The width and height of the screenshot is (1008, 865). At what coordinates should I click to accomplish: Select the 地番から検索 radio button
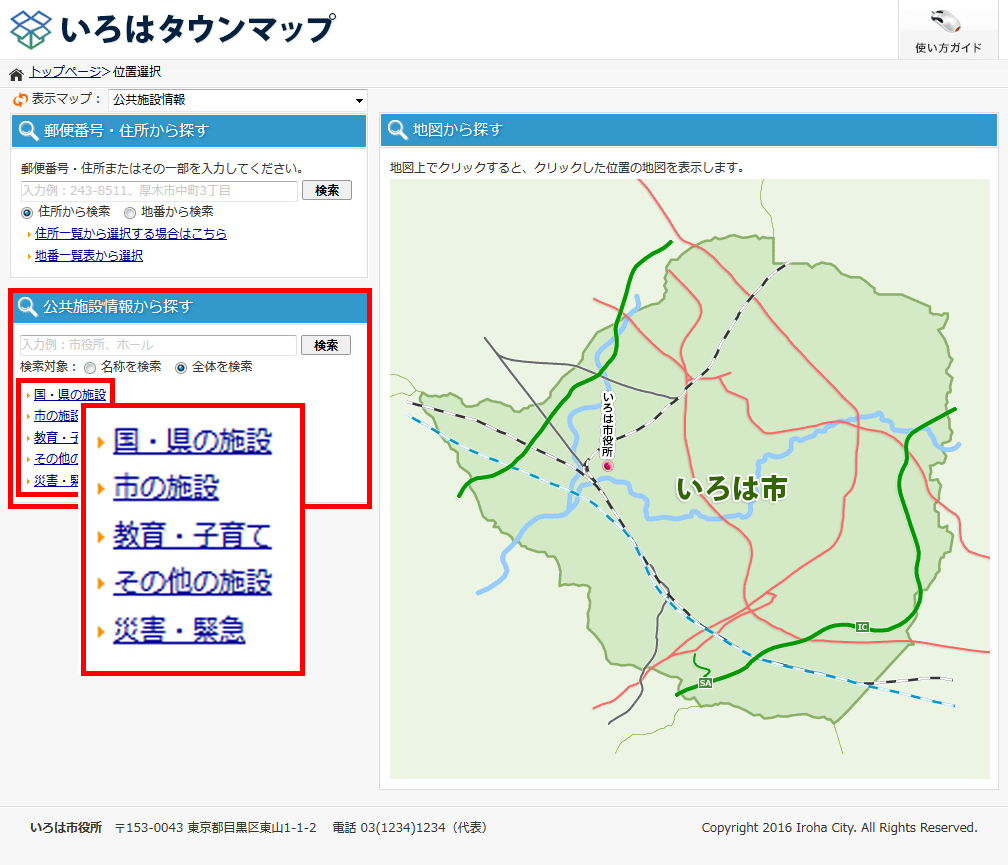point(130,212)
